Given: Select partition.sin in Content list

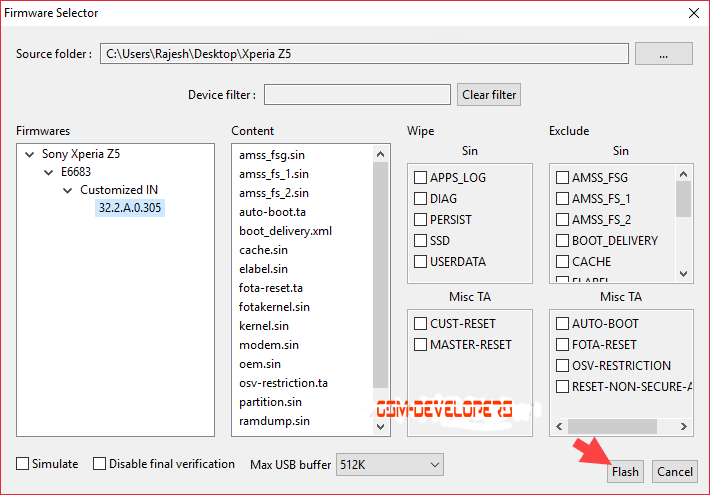Looking at the screenshot, I should (270, 402).
